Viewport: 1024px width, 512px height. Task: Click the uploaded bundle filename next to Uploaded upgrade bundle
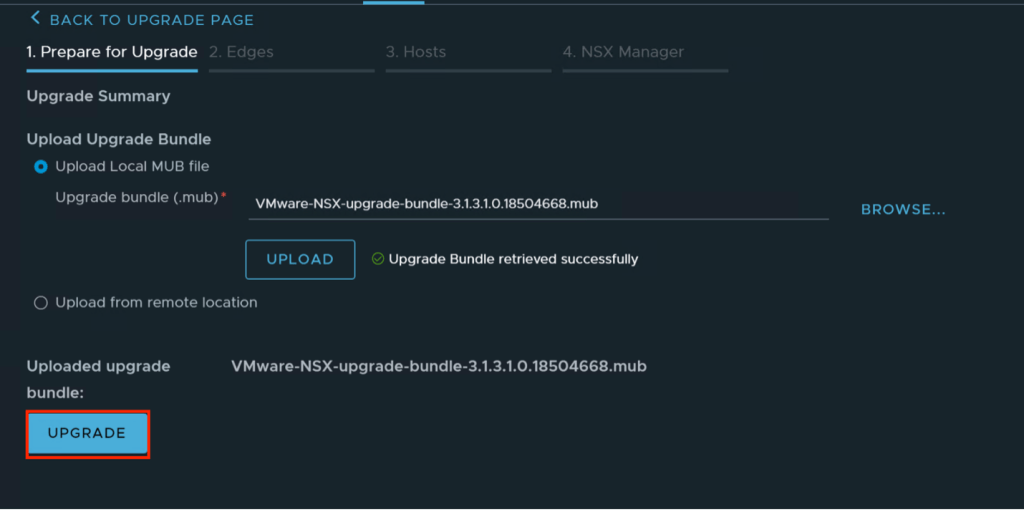click(x=439, y=367)
